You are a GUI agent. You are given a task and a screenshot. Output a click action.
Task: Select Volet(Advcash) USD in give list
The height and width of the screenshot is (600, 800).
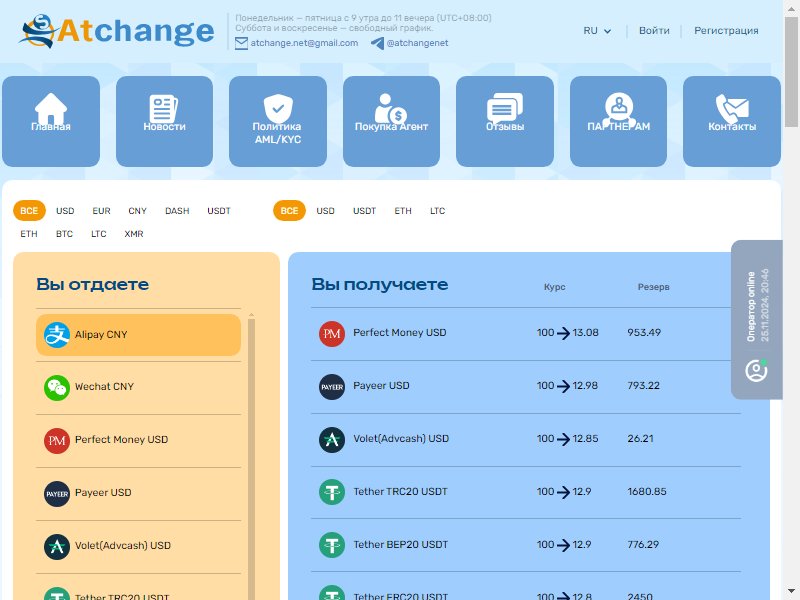[x=138, y=546]
